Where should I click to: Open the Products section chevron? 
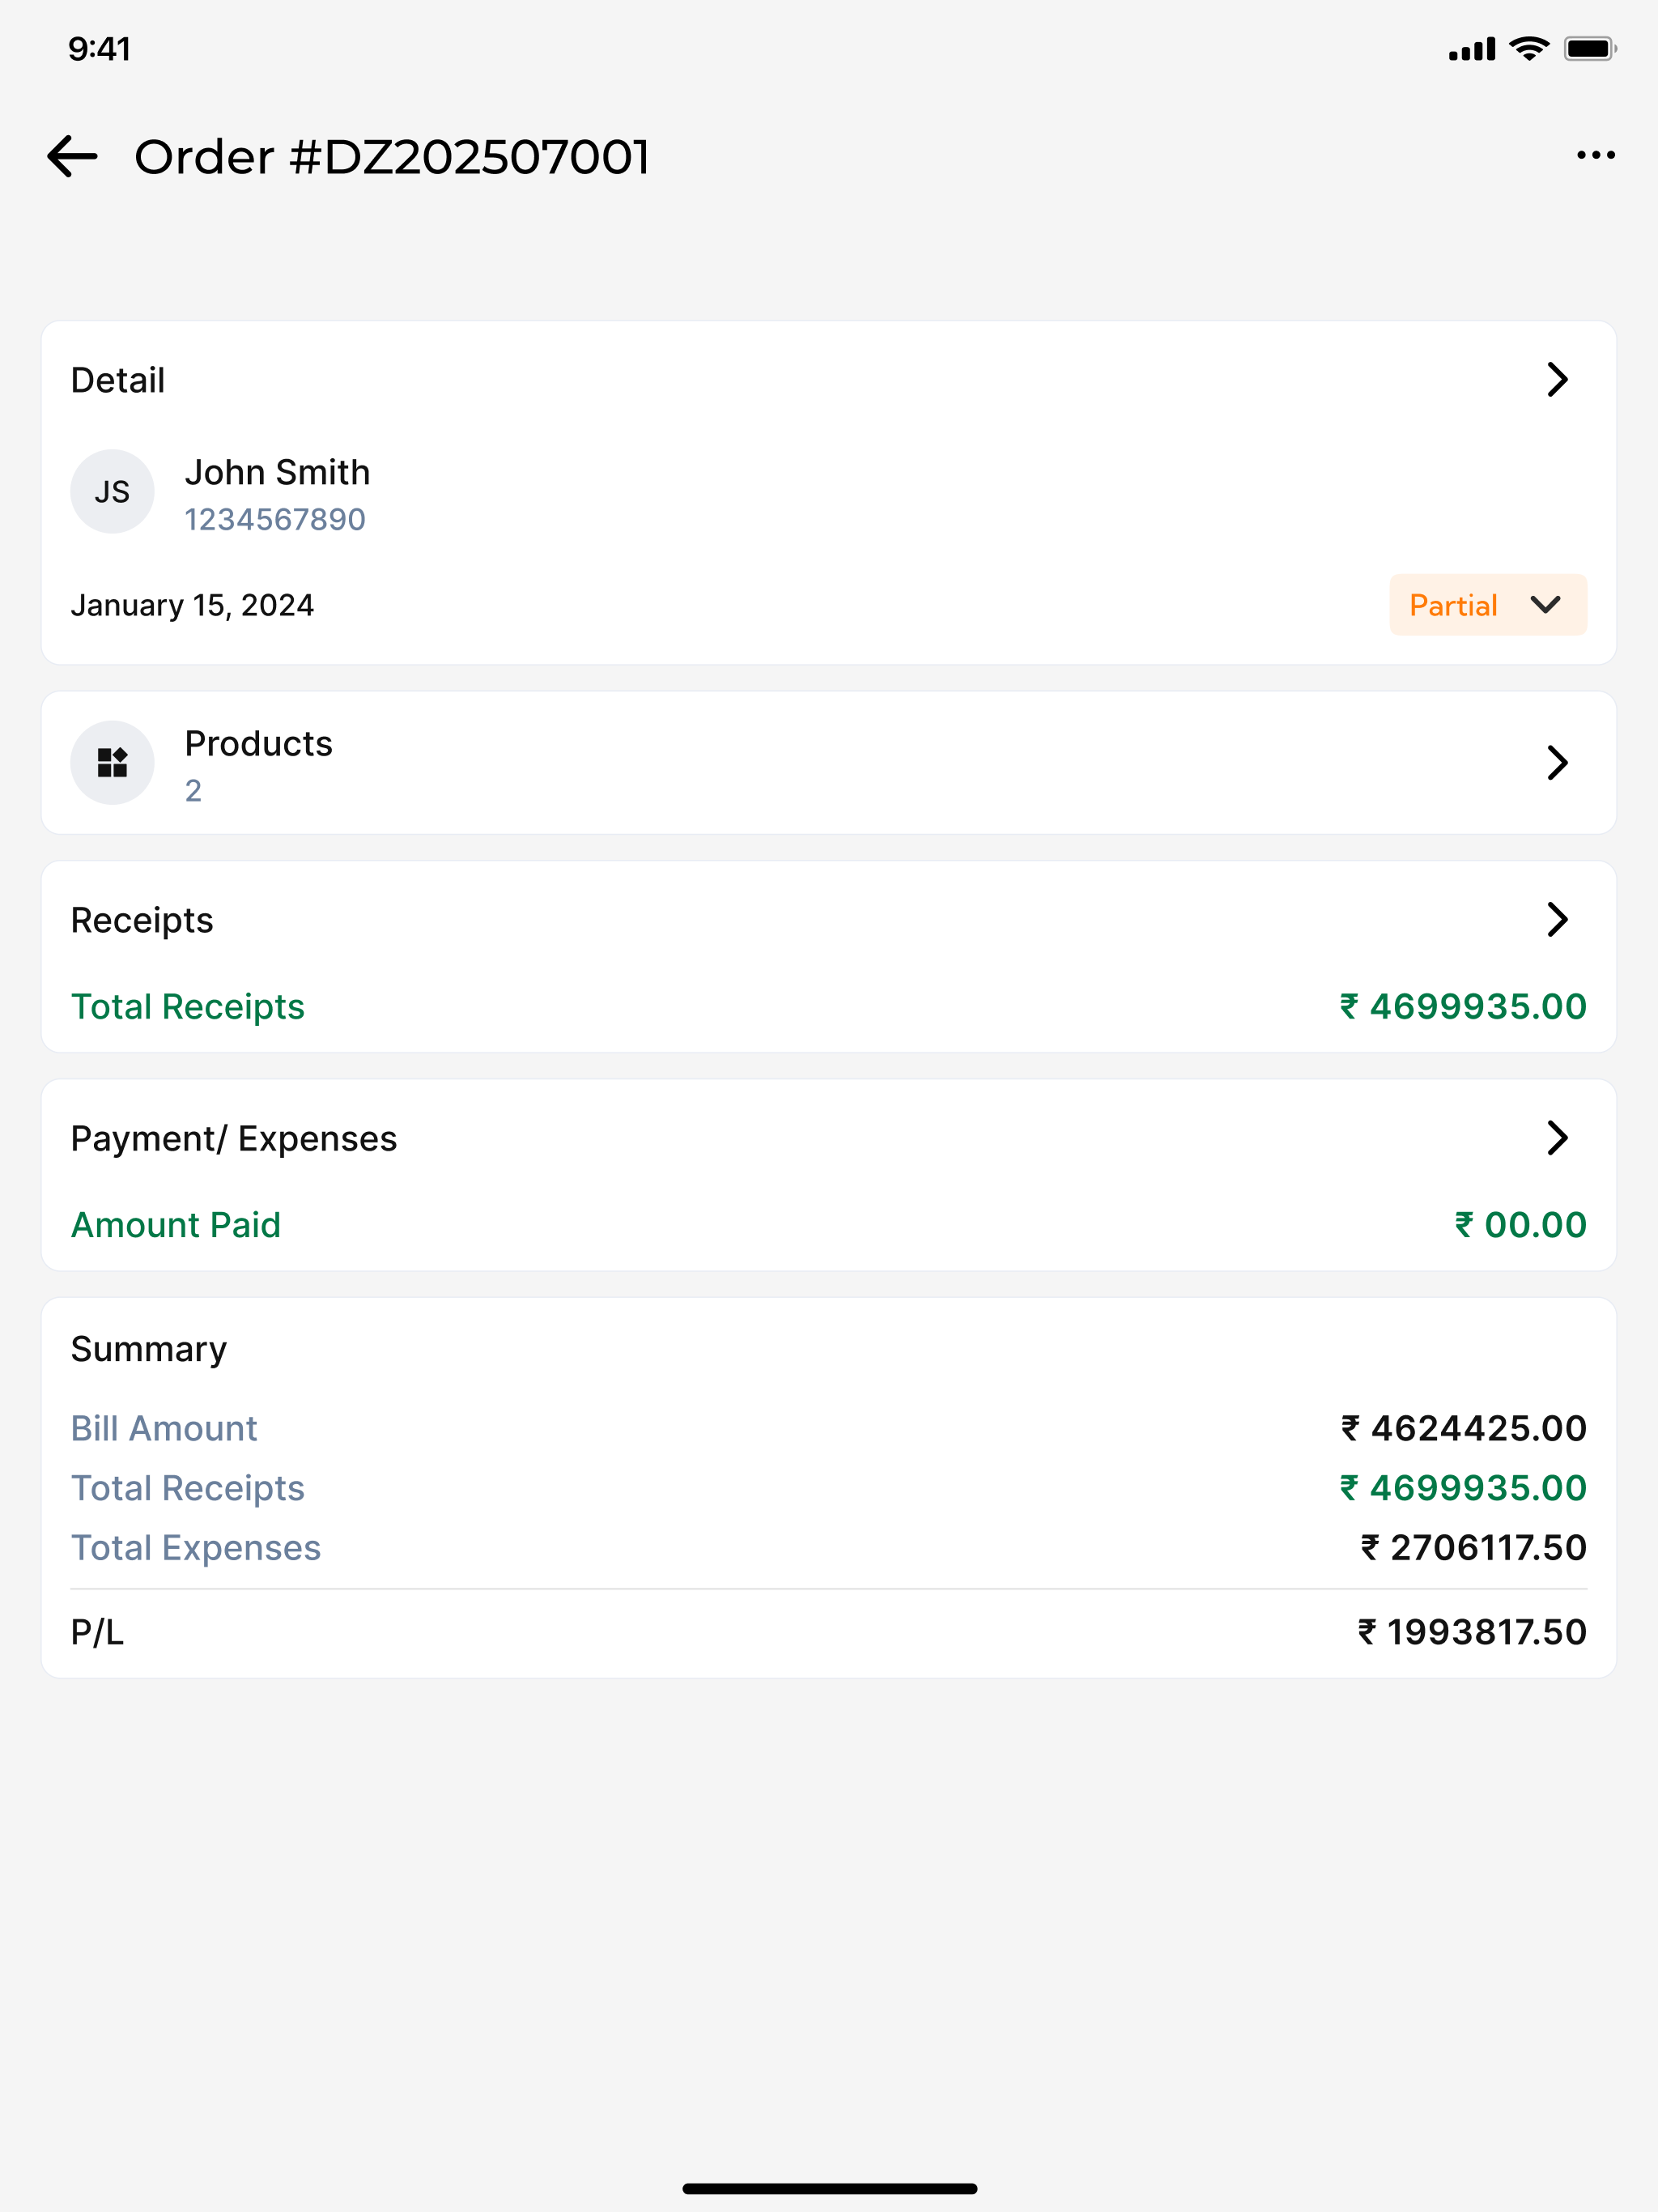(1557, 762)
